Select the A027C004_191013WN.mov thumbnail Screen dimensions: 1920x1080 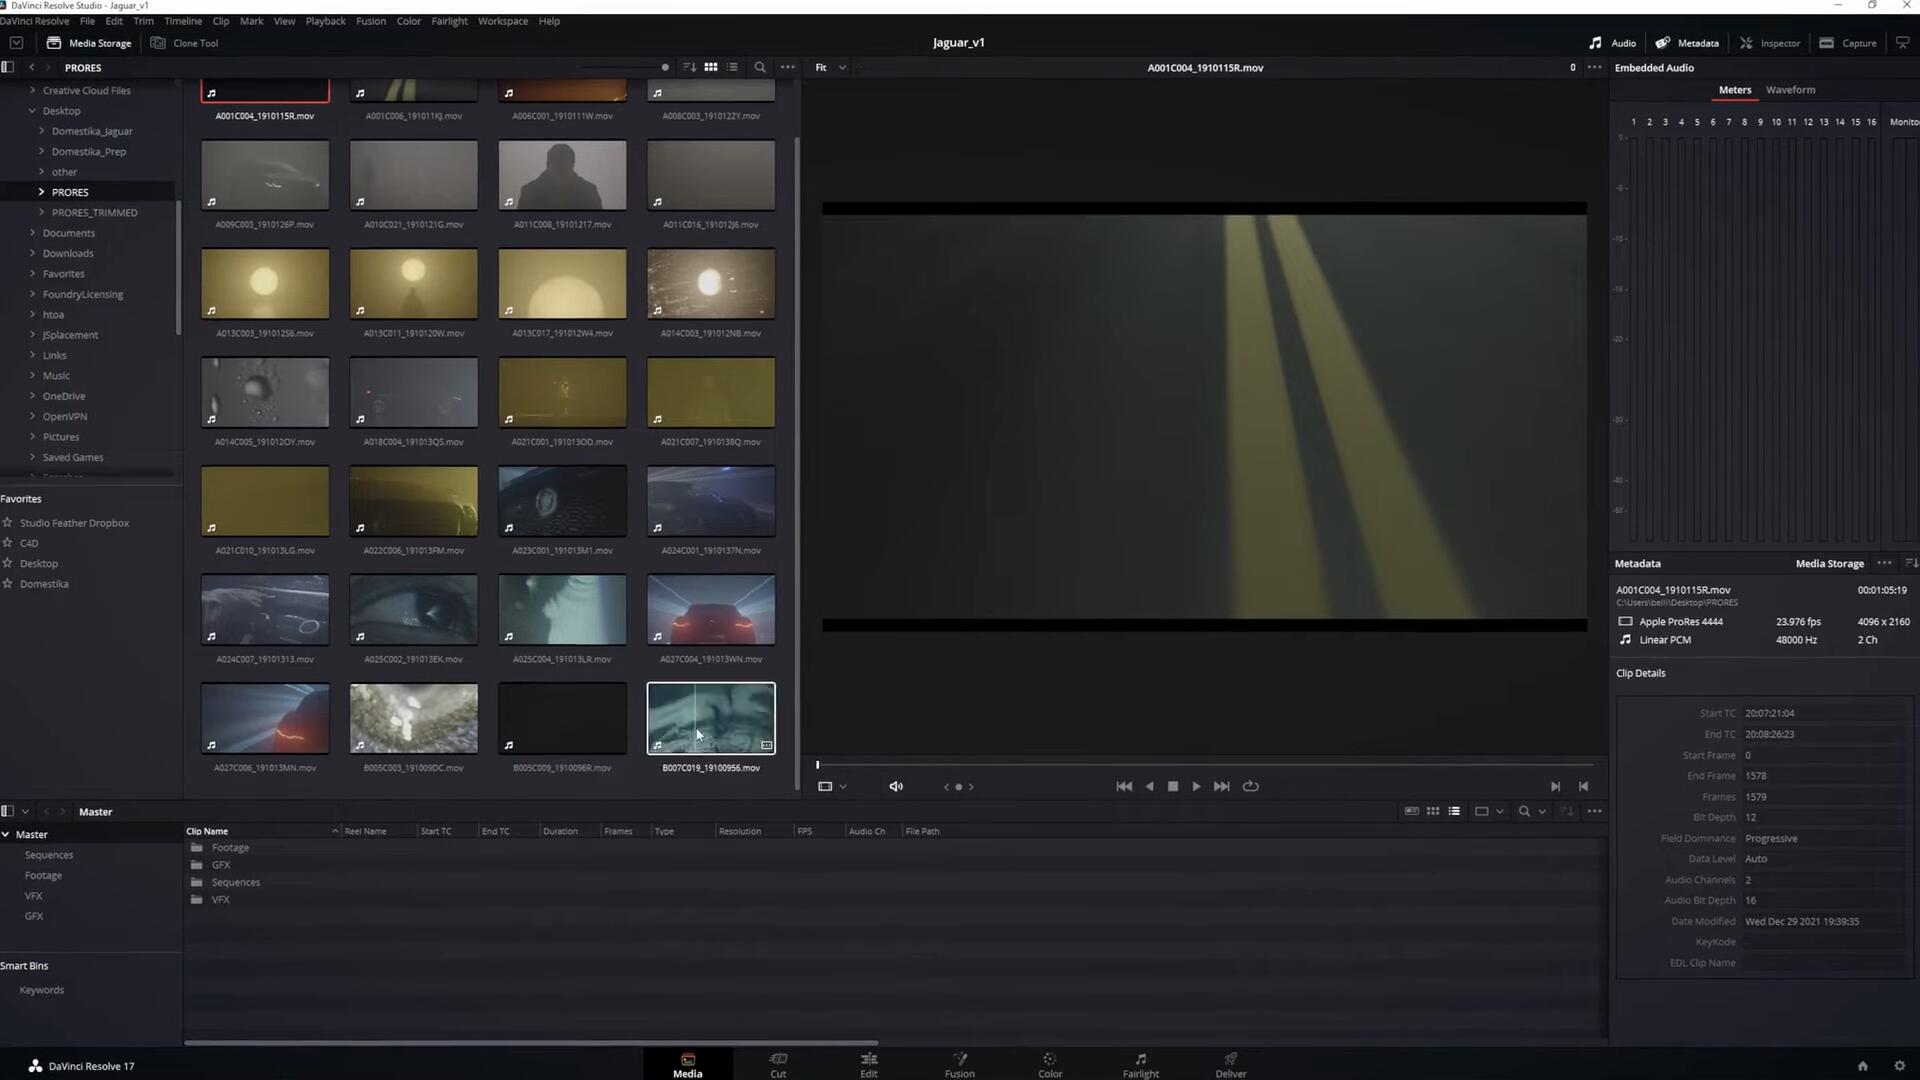pos(710,609)
